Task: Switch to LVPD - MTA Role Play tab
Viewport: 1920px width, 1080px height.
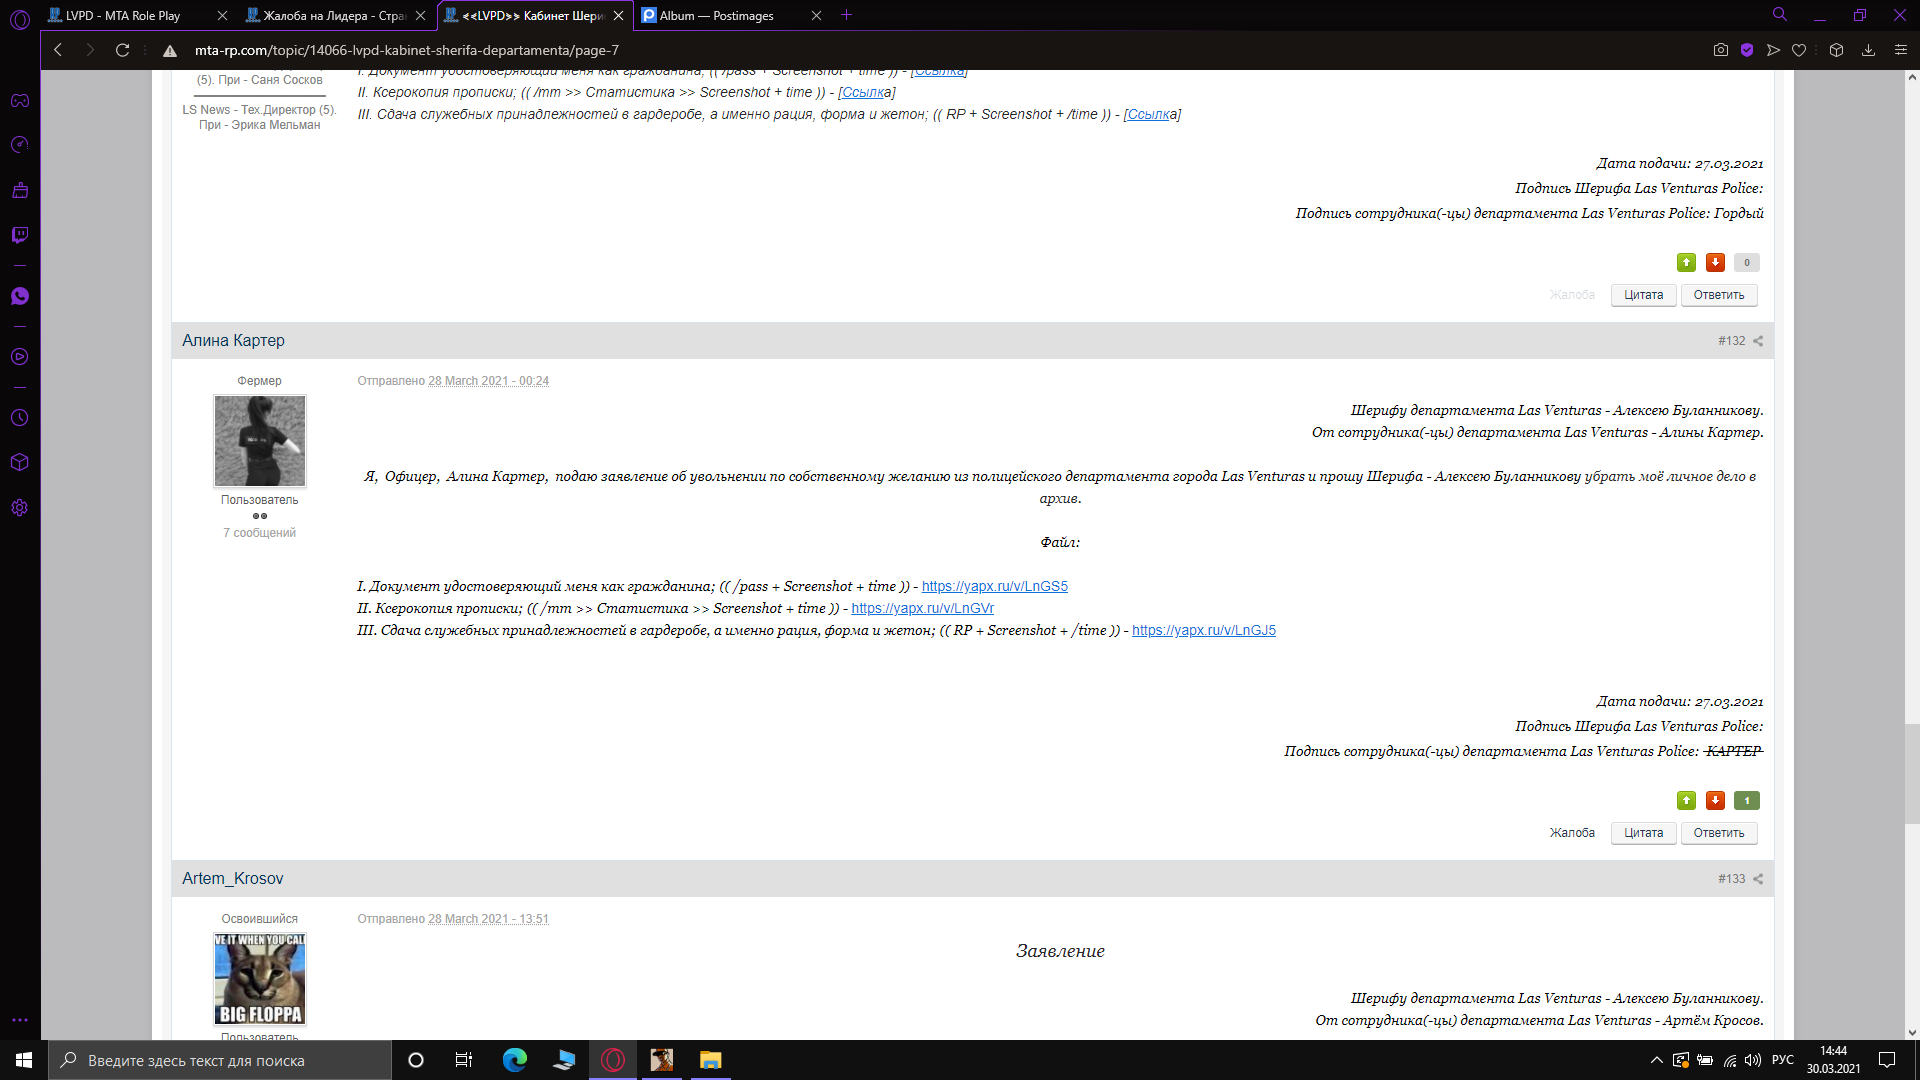Action: [x=123, y=15]
